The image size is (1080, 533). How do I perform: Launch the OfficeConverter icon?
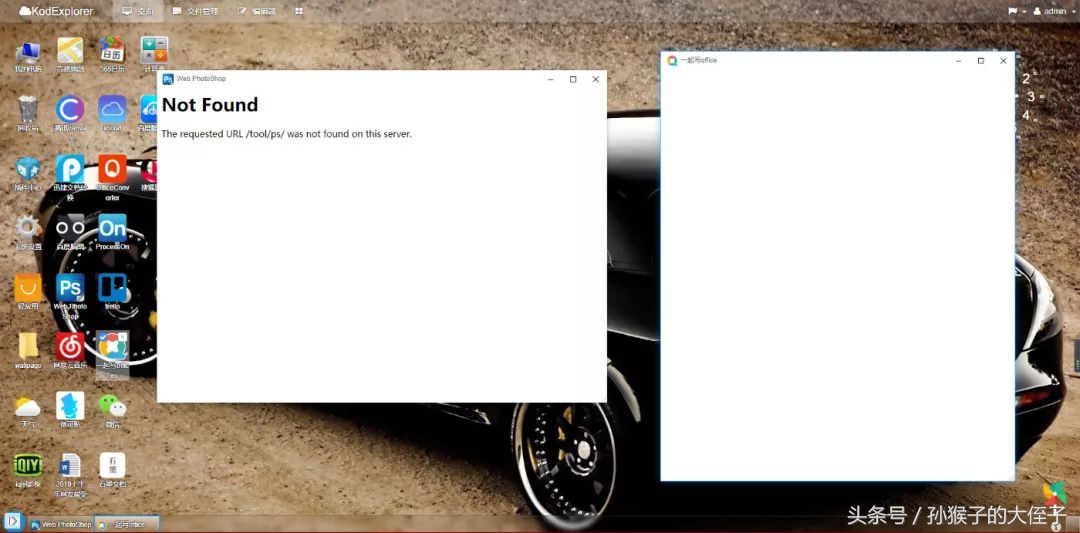tap(112, 169)
